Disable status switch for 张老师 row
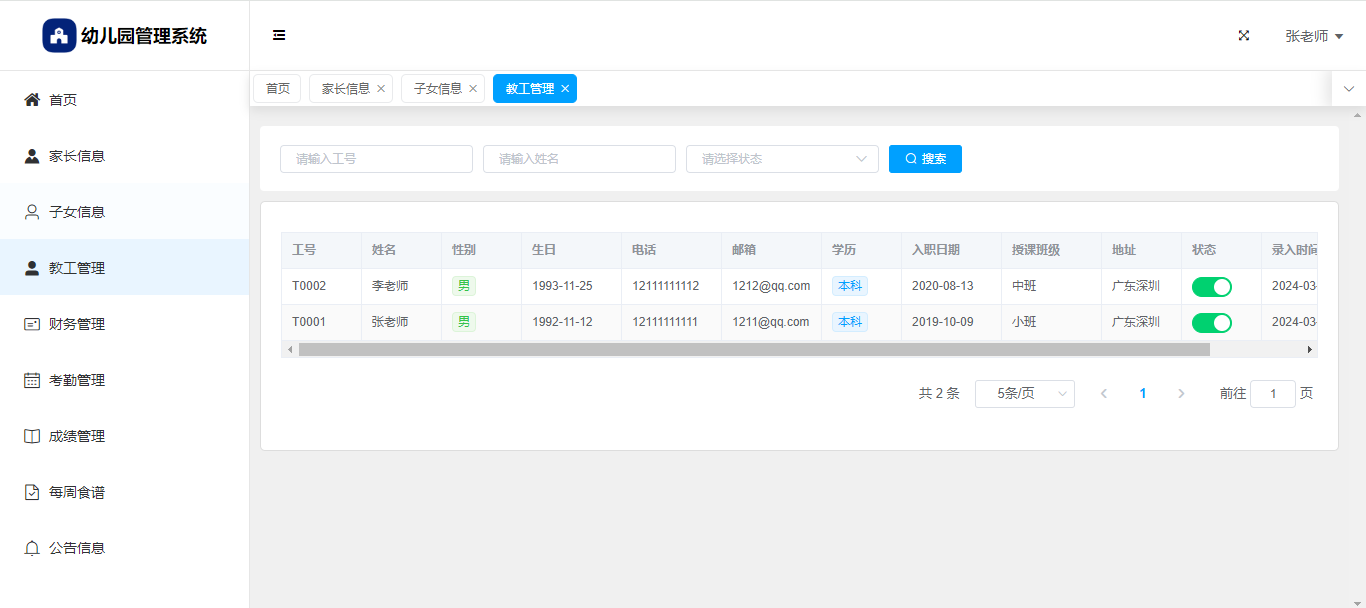Screen dimensions: 1366x608 (x=1211, y=323)
